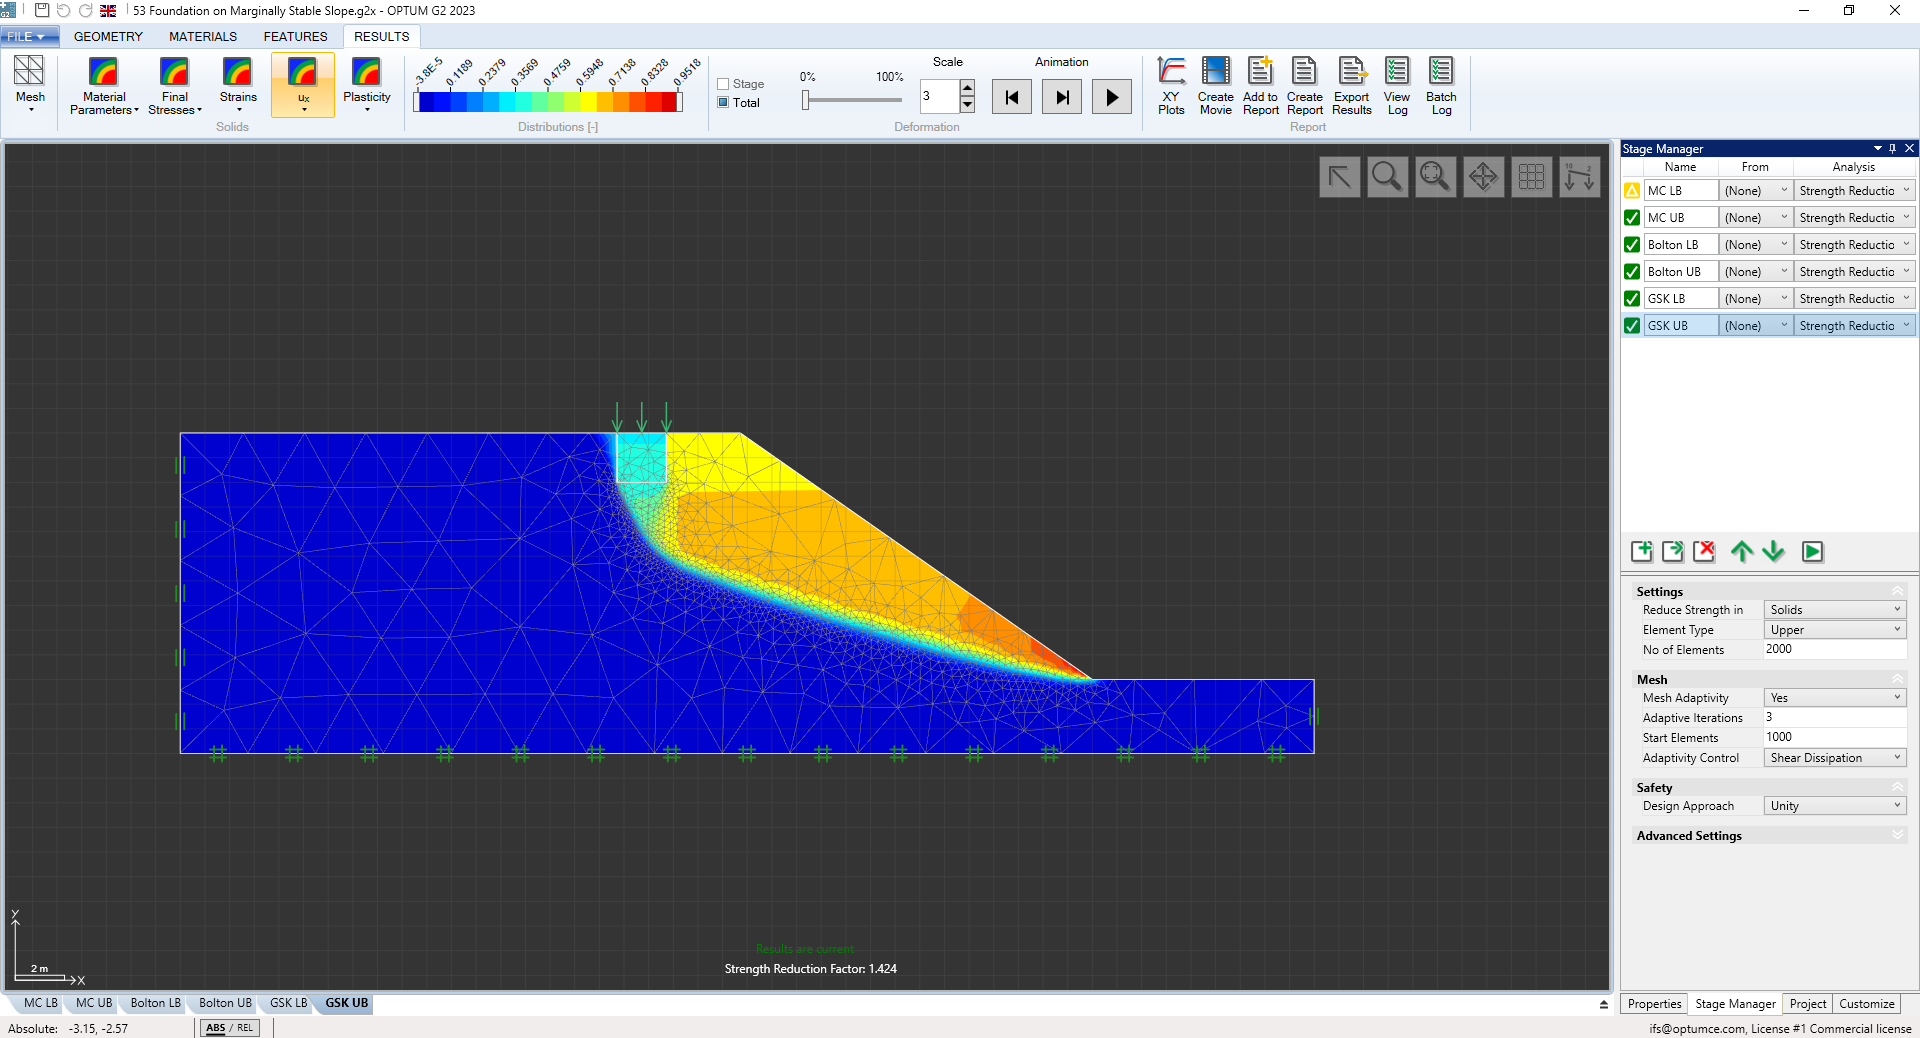Open the Mesh display options
This screenshot has width=1920, height=1038.
pyautogui.click(x=30, y=84)
